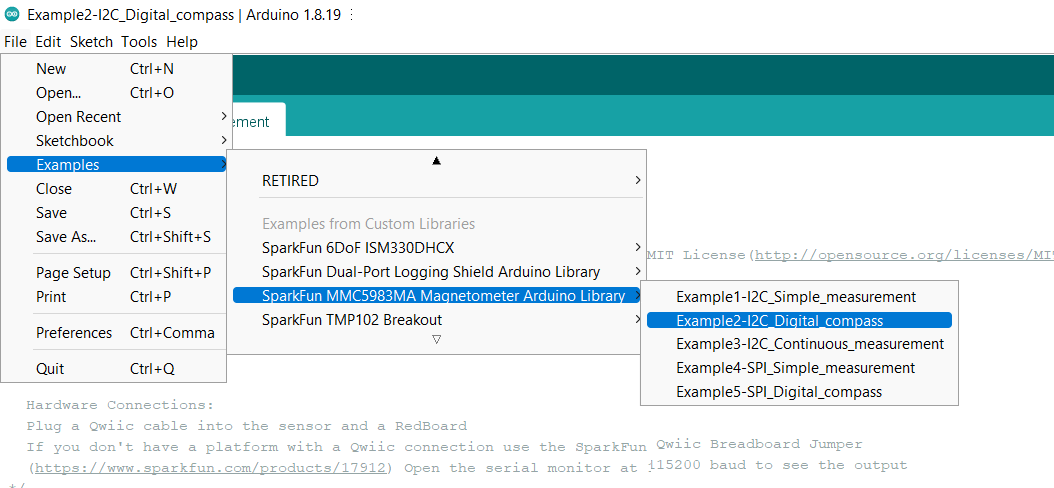The height and width of the screenshot is (488, 1054).
Task: Open Example1-I2C_Simple_measurement
Action: pos(799,296)
